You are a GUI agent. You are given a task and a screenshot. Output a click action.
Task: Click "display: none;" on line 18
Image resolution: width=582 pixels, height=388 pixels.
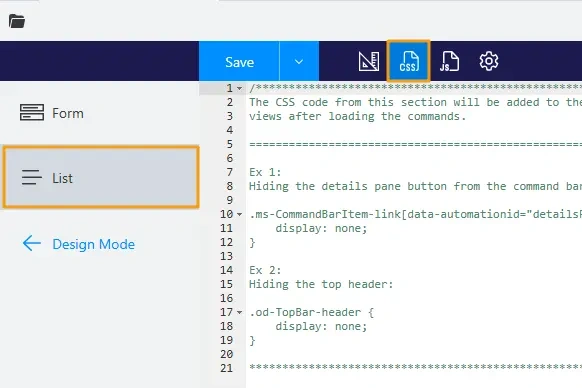coord(321,326)
